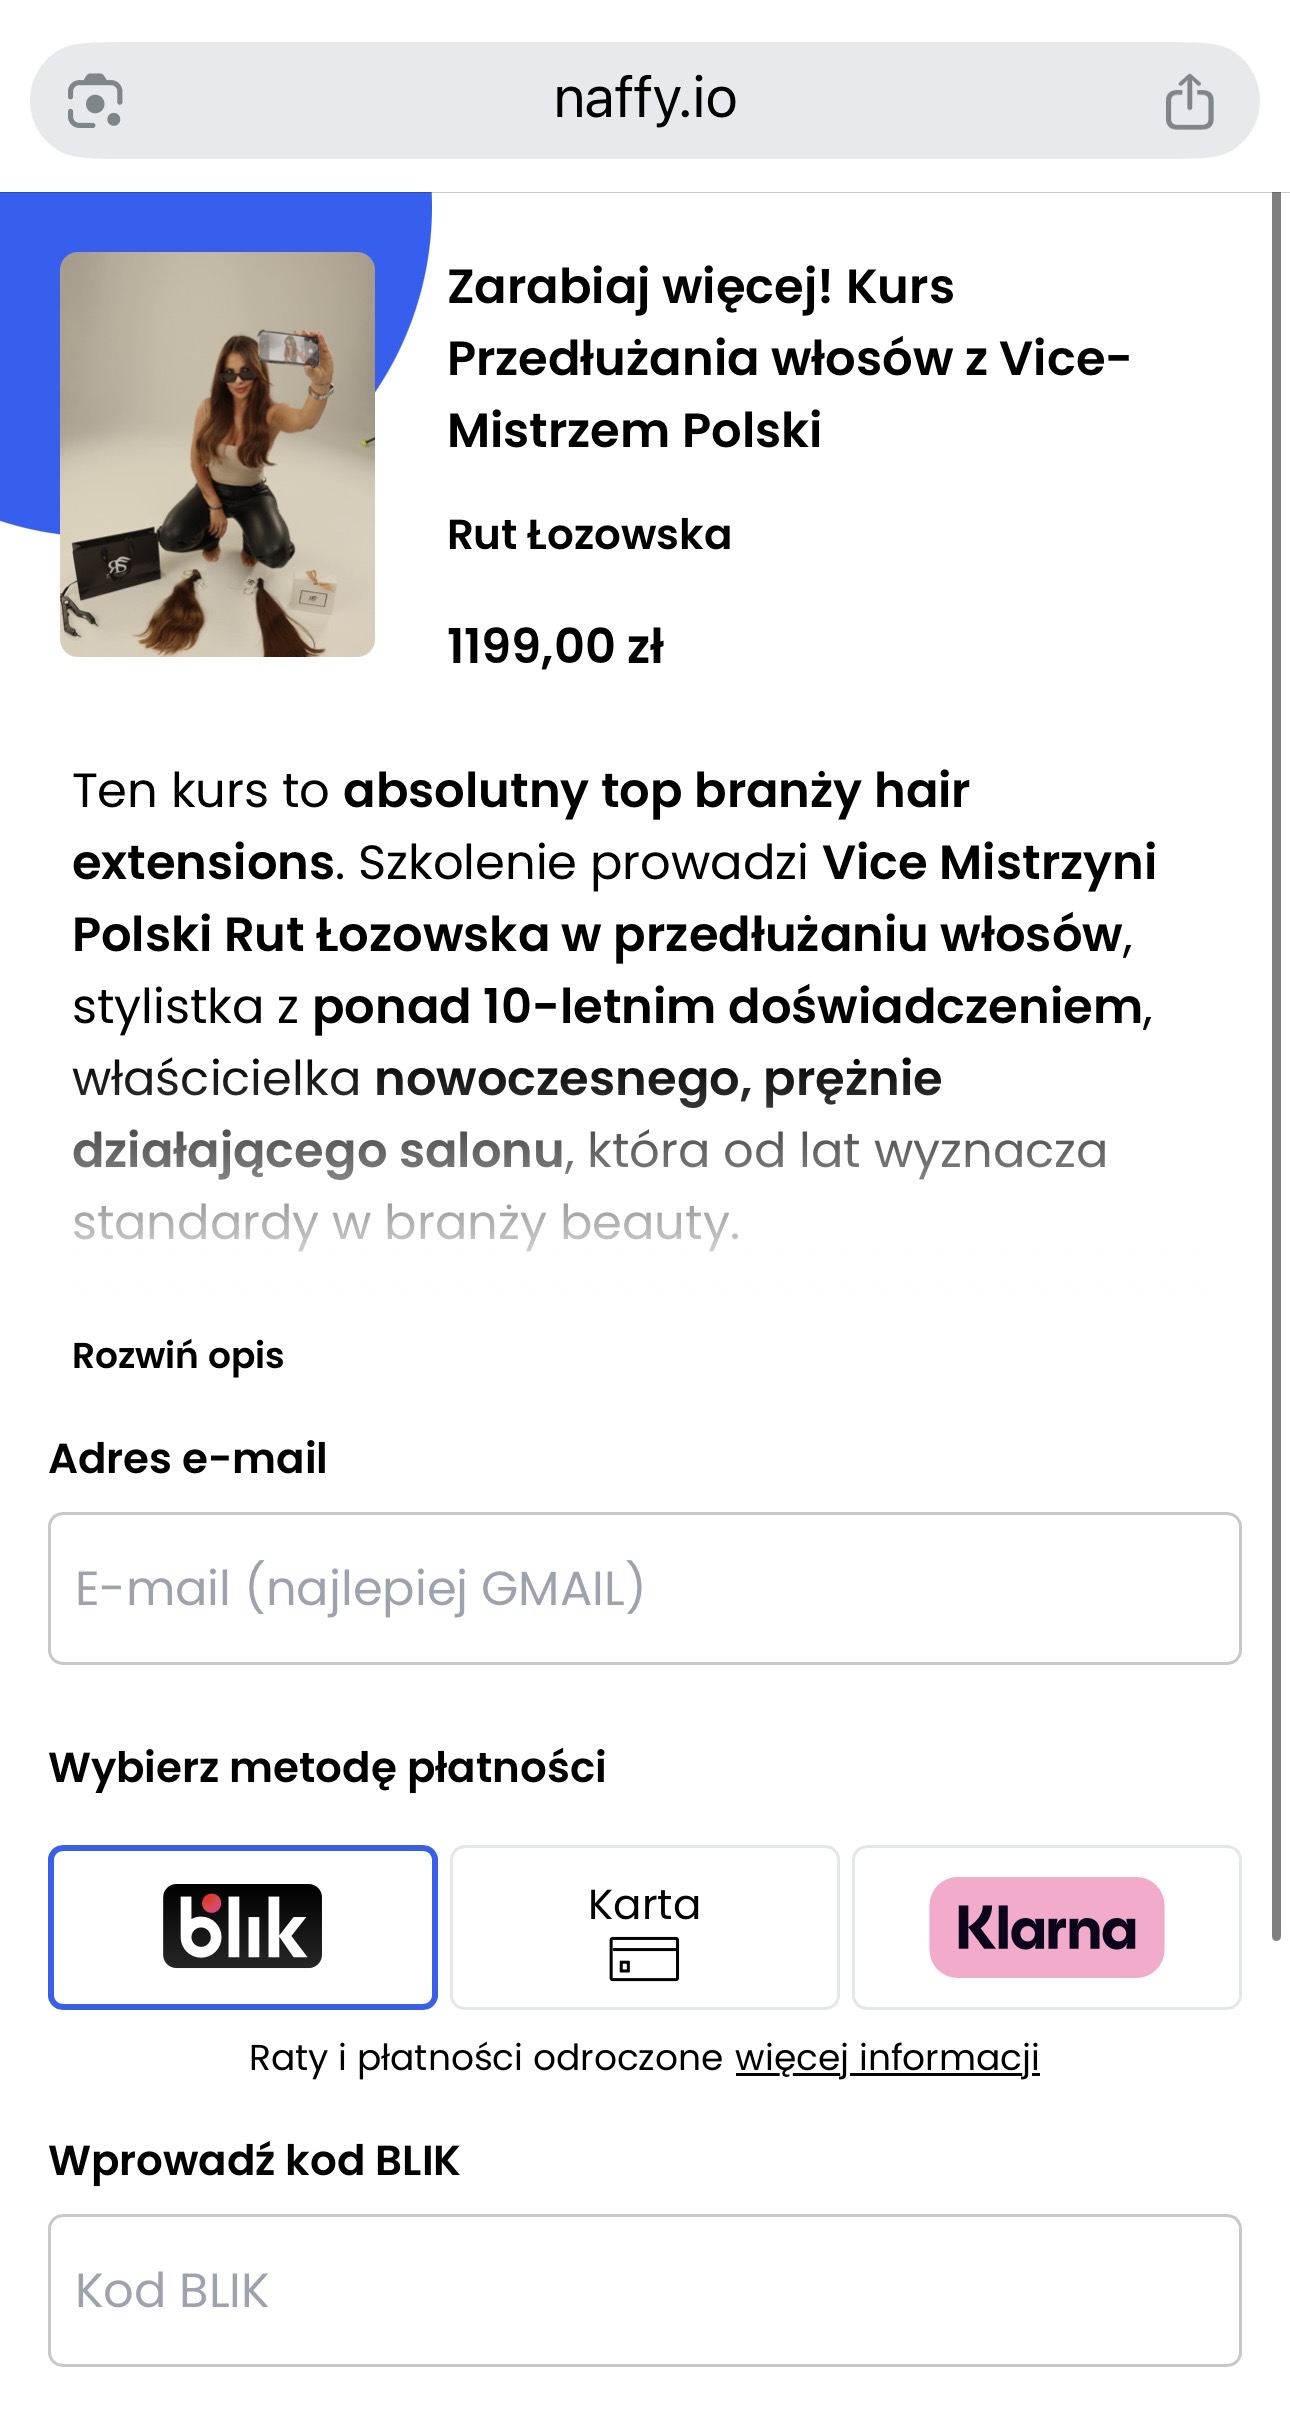
Task: Open the course product photo
Action: [217, 454]
